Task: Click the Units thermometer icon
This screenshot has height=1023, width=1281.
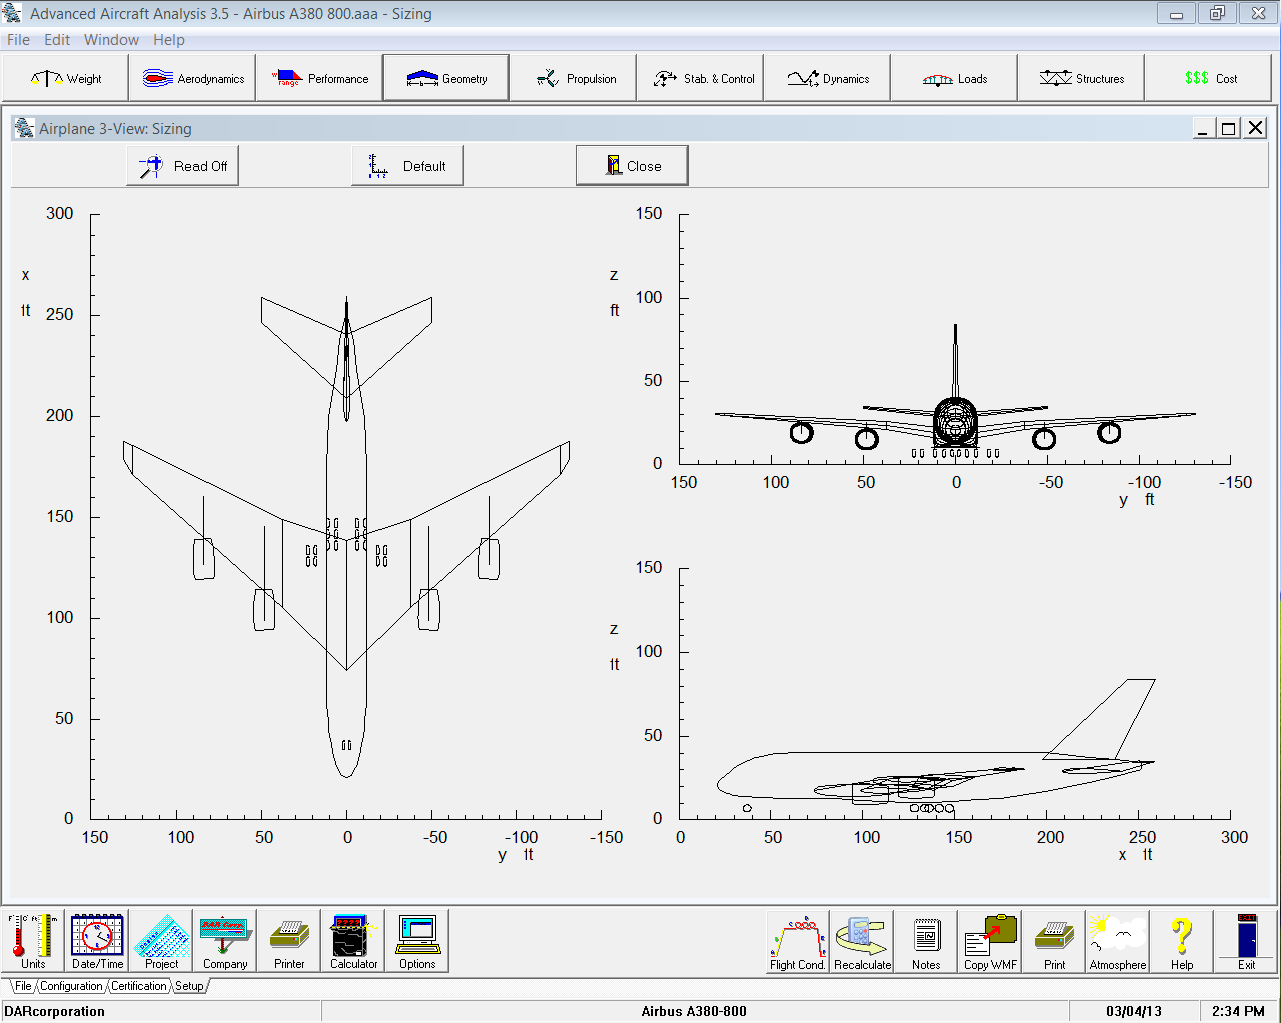Action: [x=33, y=941]
